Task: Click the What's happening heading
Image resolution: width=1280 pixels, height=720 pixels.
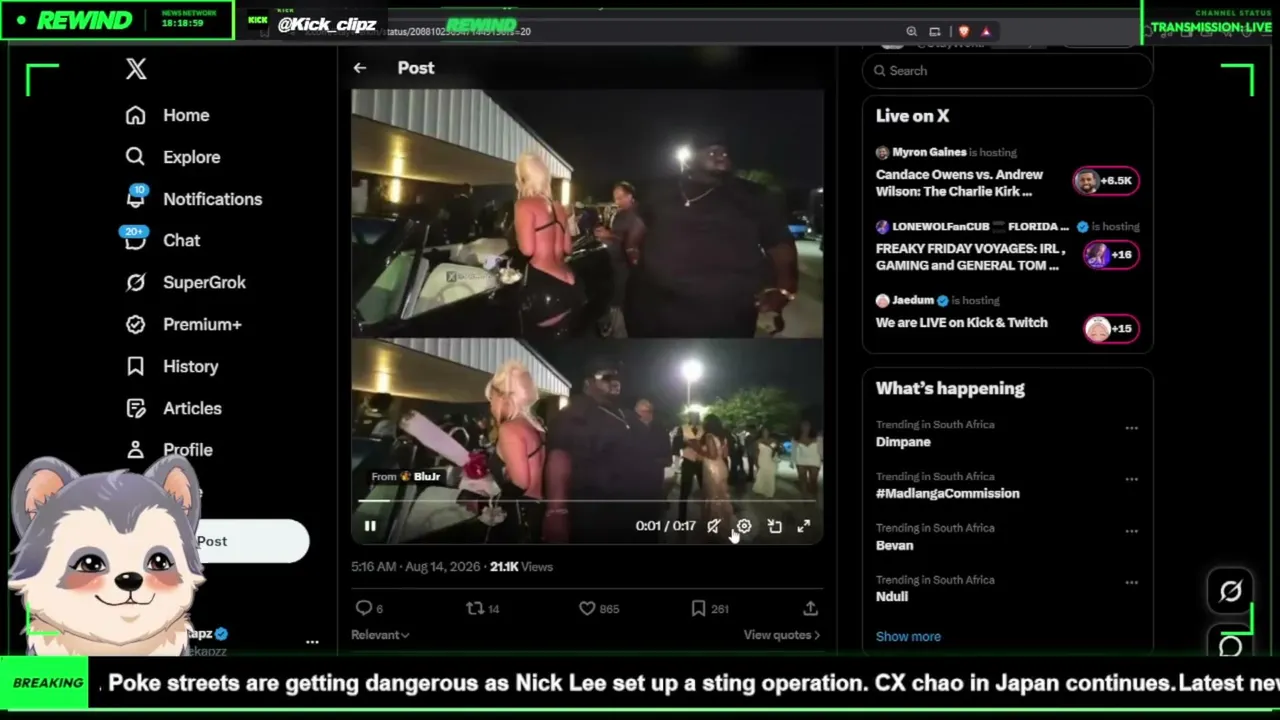Action: [x=950, y=388]
